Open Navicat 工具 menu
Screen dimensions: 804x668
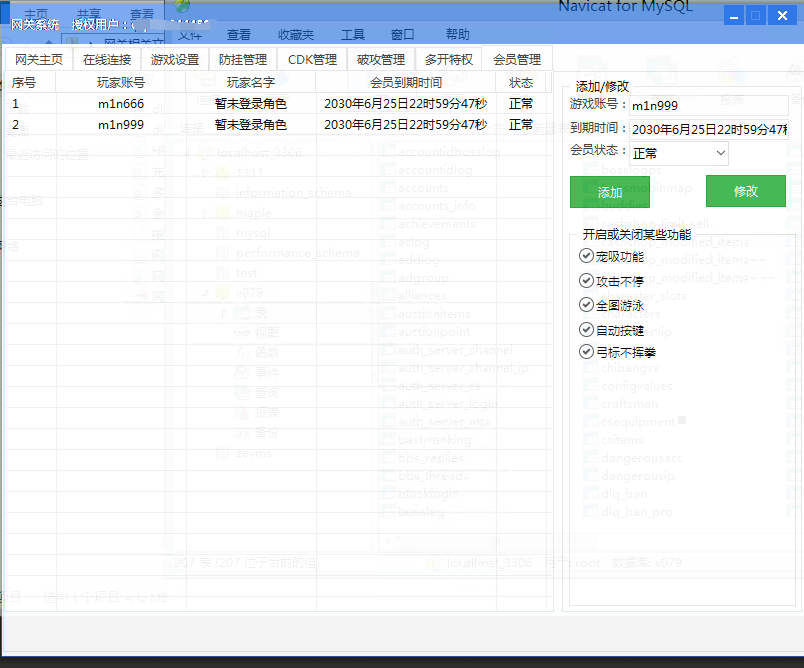(353, 34)
